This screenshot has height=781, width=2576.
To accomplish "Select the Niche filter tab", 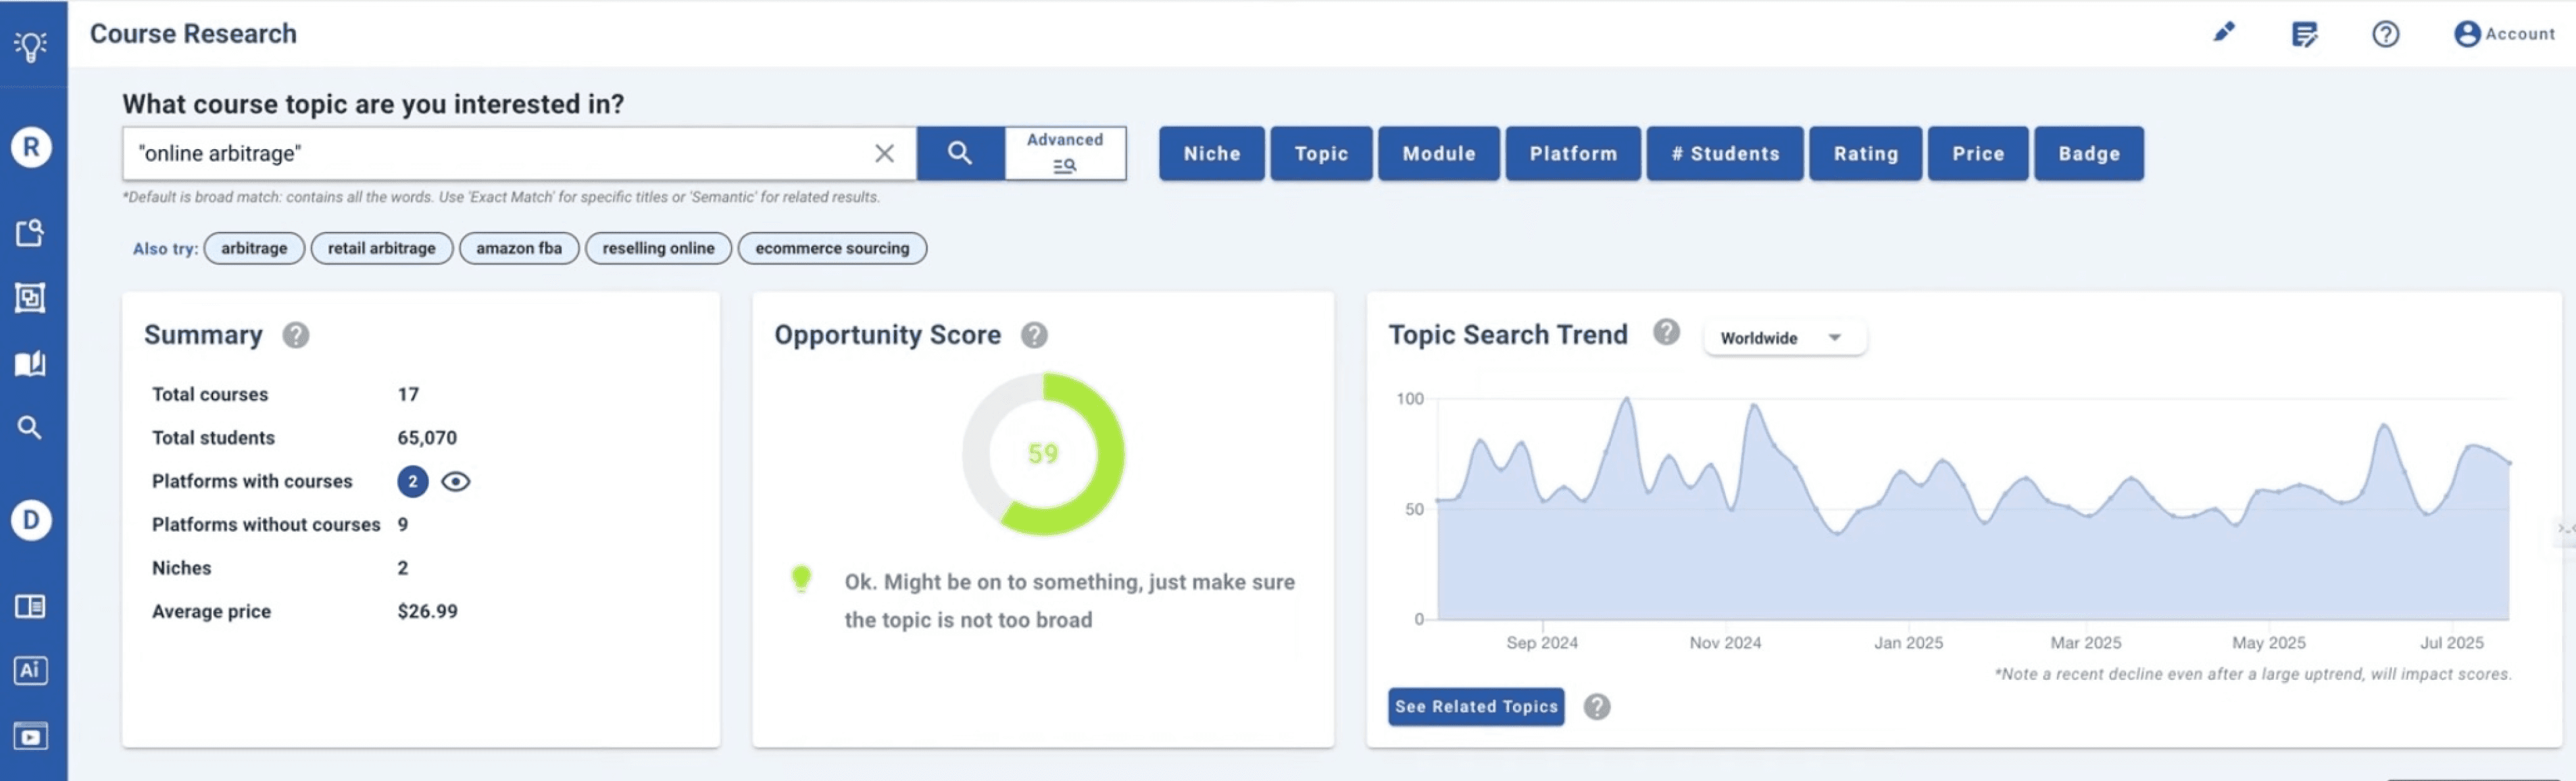I will pos(1211,153).
